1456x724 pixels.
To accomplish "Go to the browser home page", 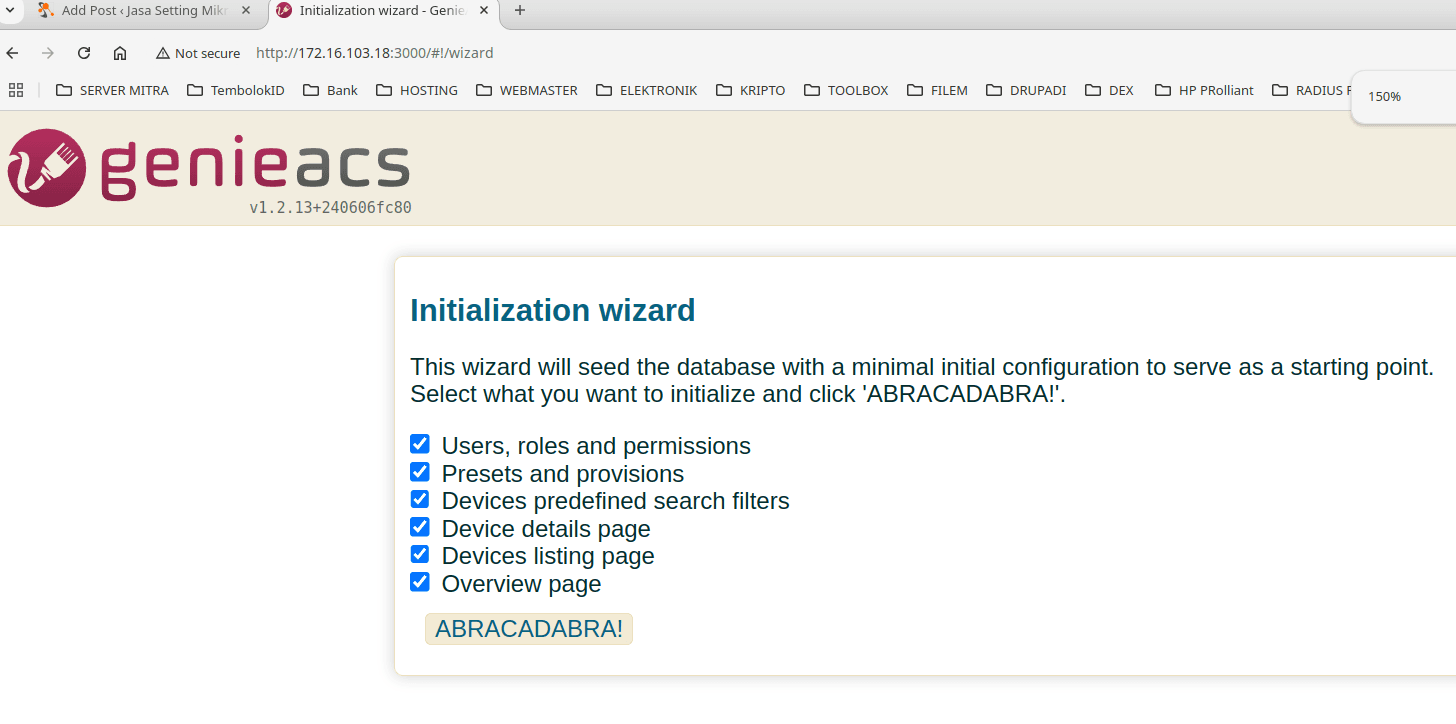I will point(119,52).
